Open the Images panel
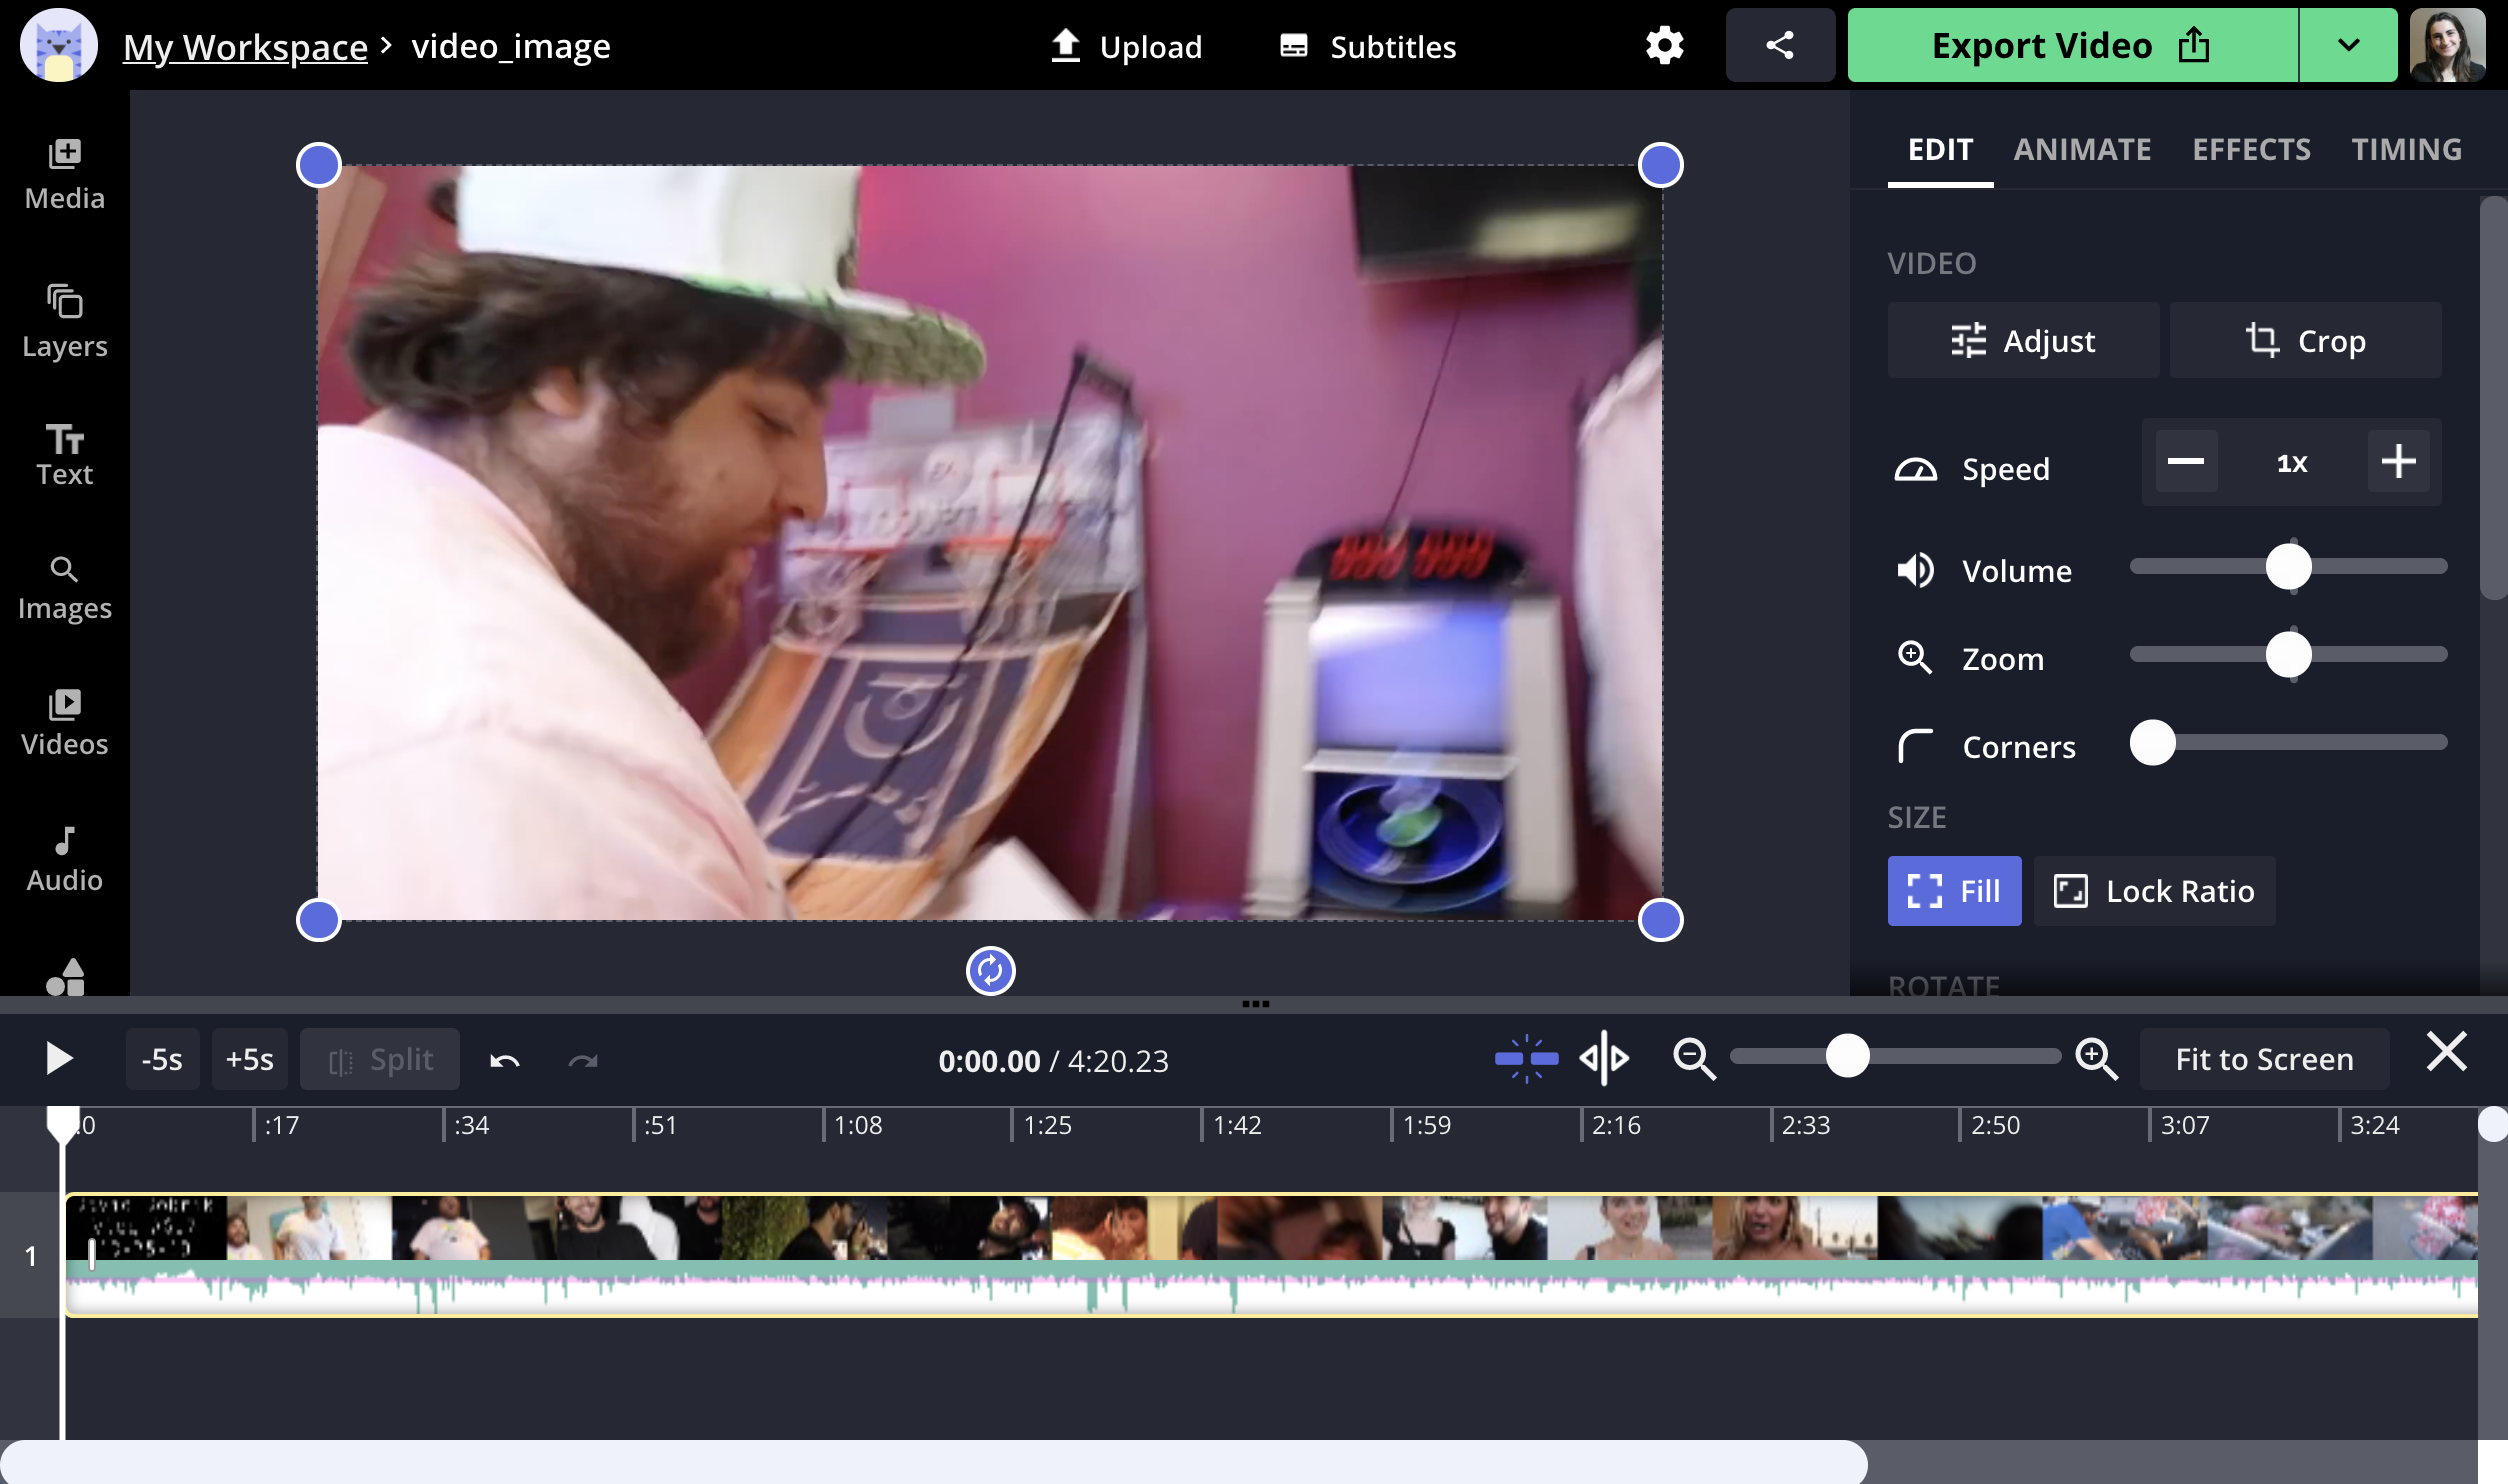The height and width of the screenshot is (1484, 2508). pyautogui.click(x=64, y=585)
